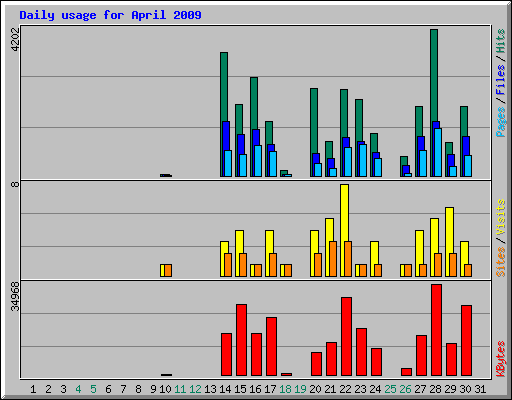512x400 pixels.
Task: Click day label 13 on the x-axis
Action: (x=210, y=389)
